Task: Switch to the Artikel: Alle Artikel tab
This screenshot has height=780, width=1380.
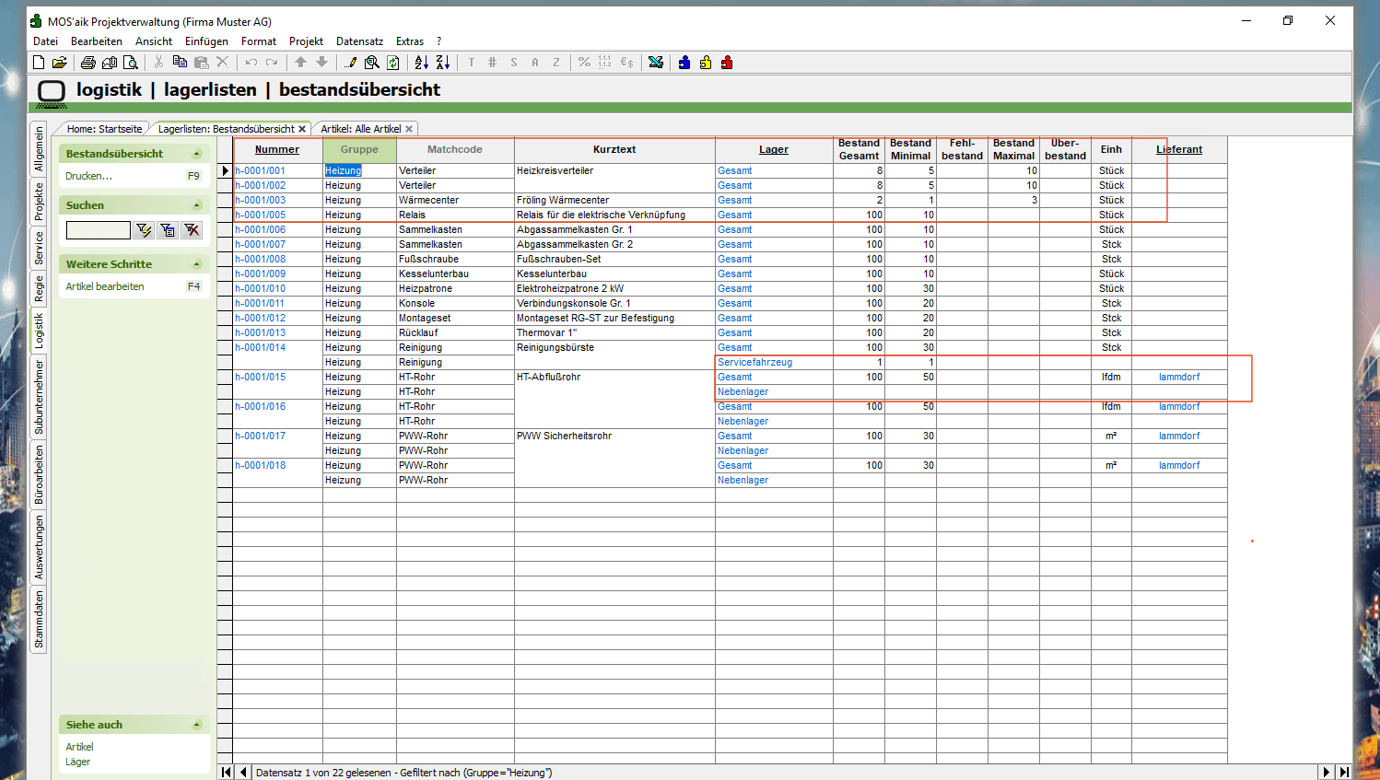Action: [360, 129]
